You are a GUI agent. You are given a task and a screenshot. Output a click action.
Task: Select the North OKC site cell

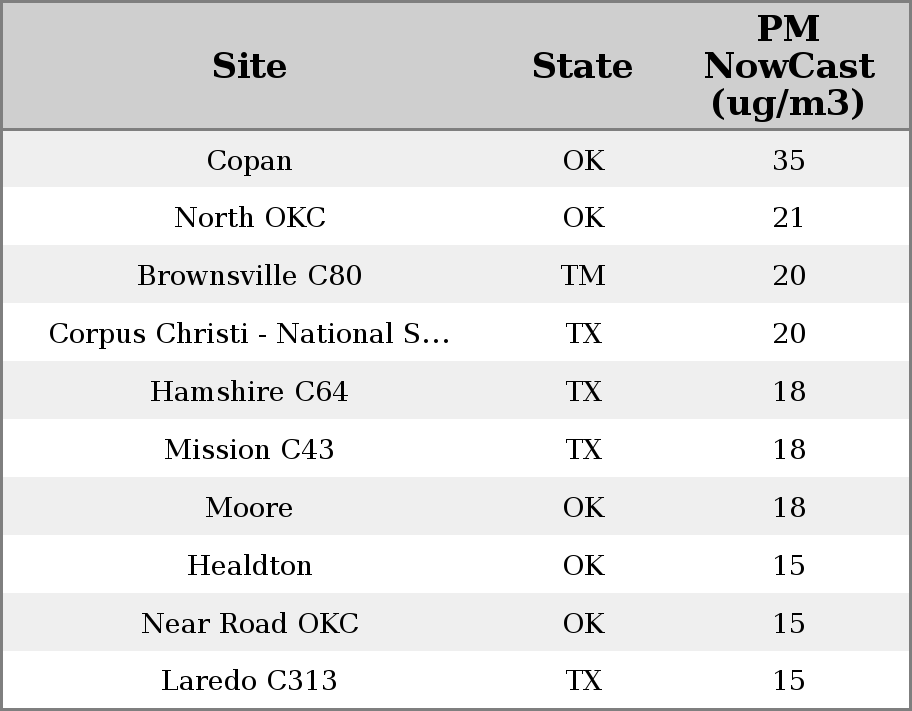[249, 218]
